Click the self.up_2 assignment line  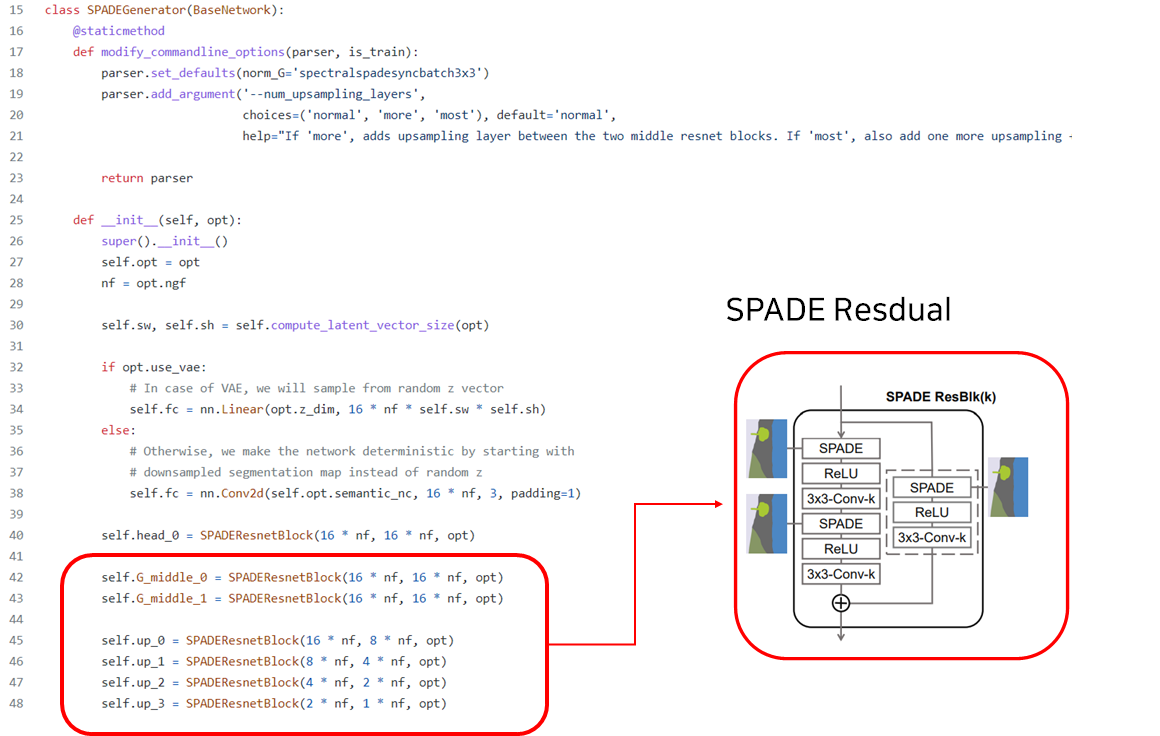[x=274, y=683]
